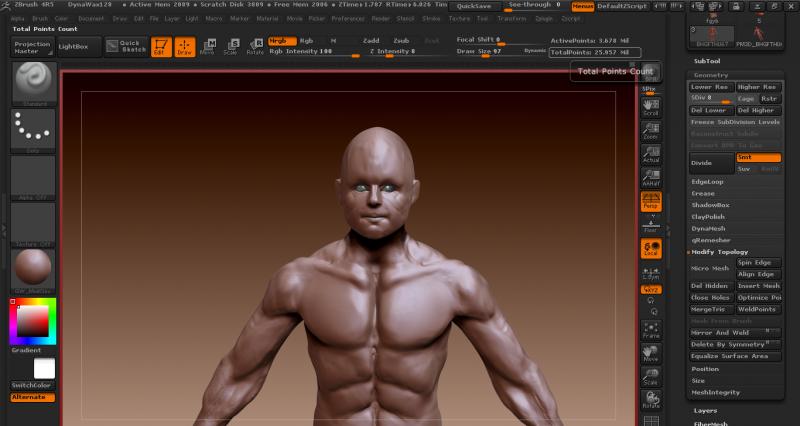The image size is (800, 426).
Task: Collapse the Geometry sub-palette
Action: 711,75
